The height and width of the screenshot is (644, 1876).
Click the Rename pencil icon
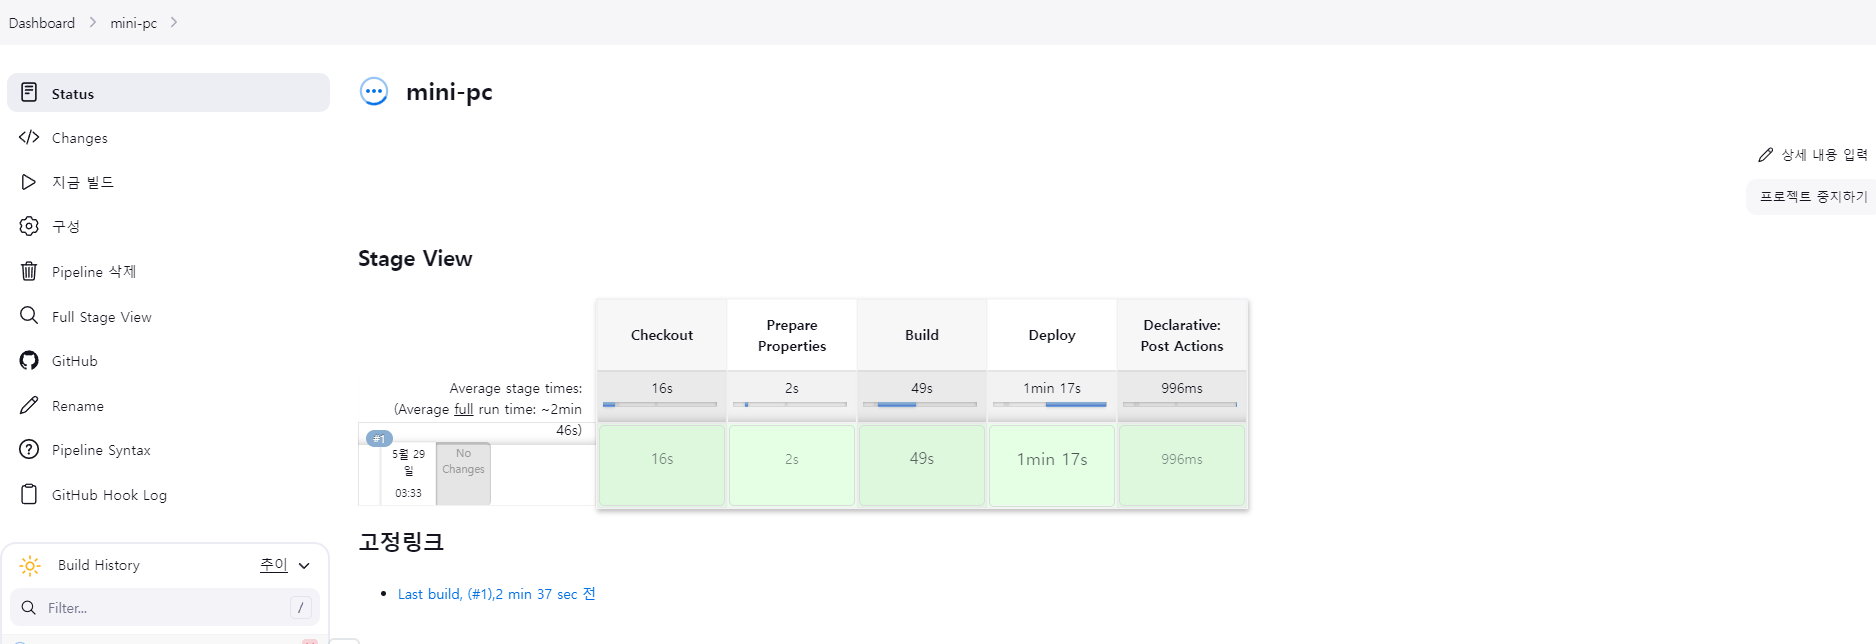pyautogui.click(x=29, y=405)
